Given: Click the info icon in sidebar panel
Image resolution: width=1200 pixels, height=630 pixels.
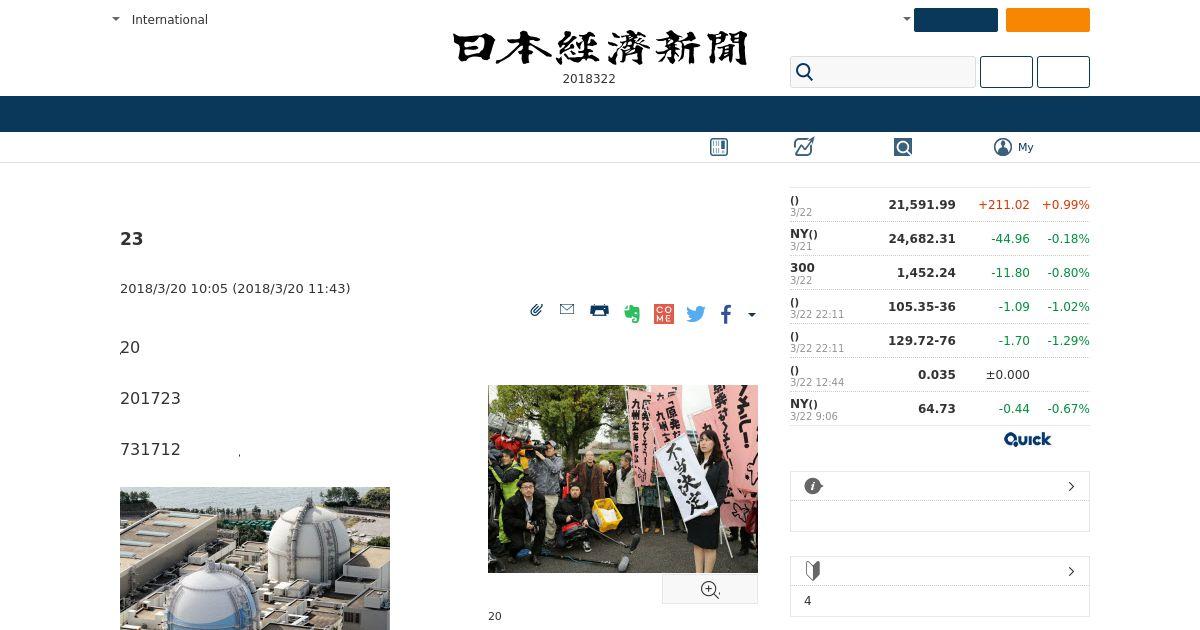Looking at the screenshot, I should click(x=813, y=486).
